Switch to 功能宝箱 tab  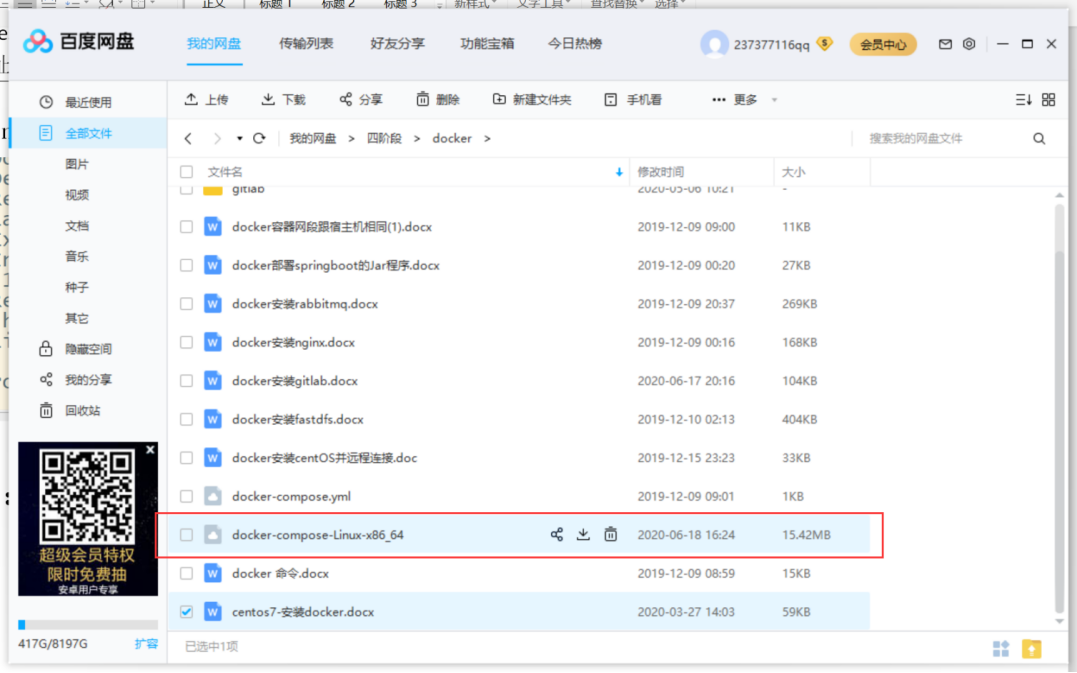pos(487,44)
